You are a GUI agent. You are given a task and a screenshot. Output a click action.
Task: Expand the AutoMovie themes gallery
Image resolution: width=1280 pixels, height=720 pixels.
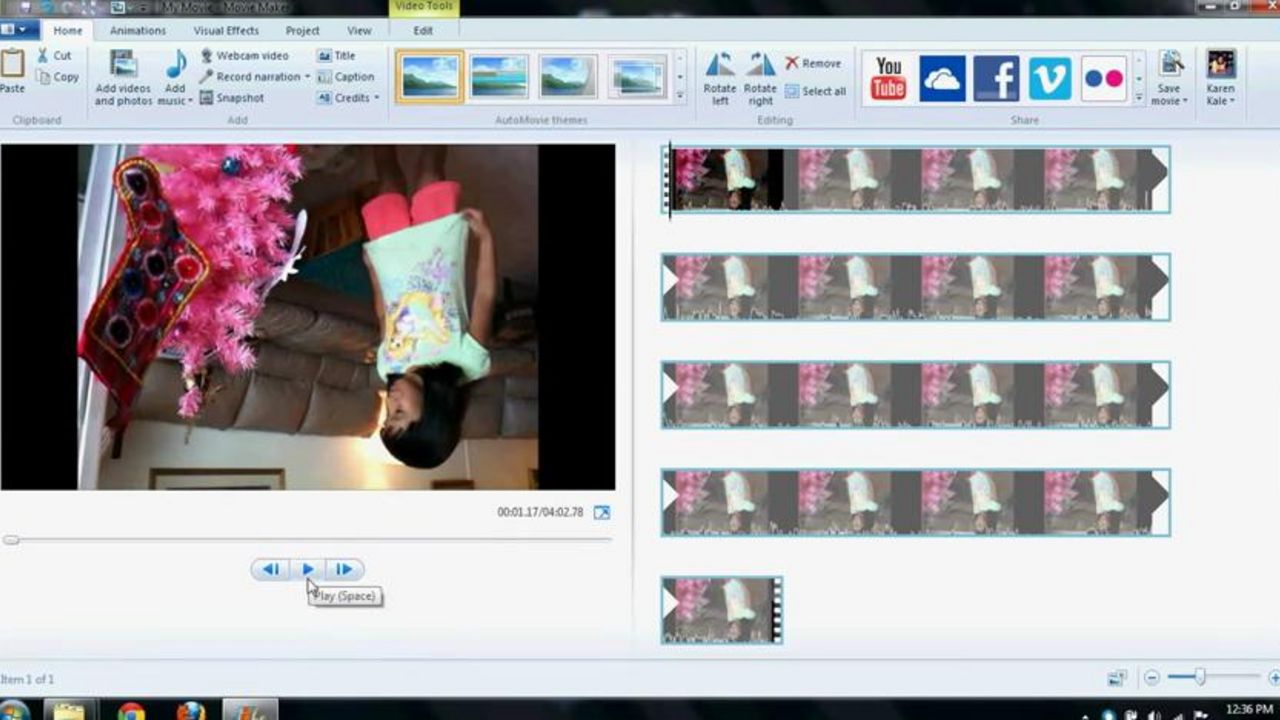pyautogui.click(x=680, y=97)
